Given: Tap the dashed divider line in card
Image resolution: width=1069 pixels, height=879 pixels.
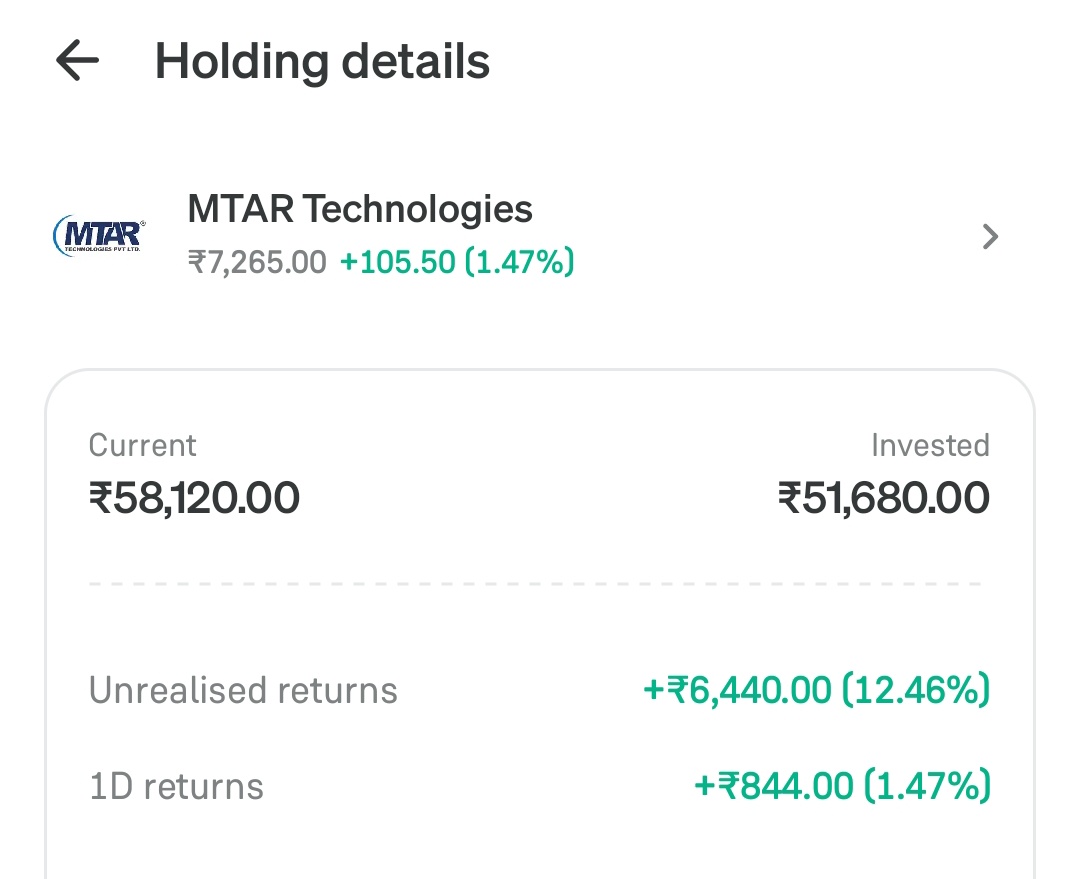Looking at the screenshot, I should tap(535, 584).
